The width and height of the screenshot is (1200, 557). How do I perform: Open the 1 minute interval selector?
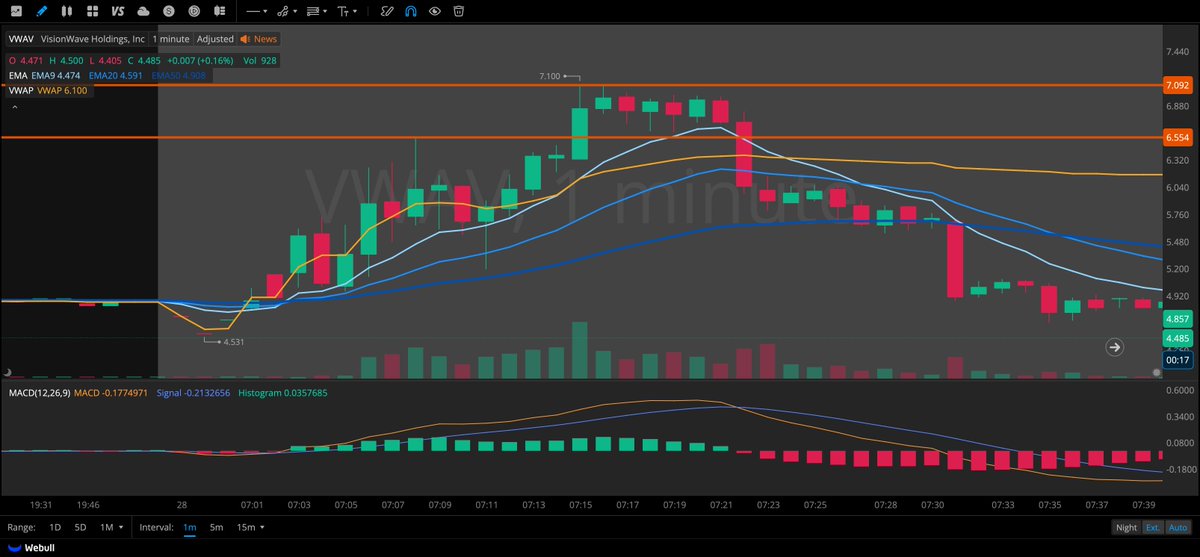pyautogui.click(x=171, y=39)
